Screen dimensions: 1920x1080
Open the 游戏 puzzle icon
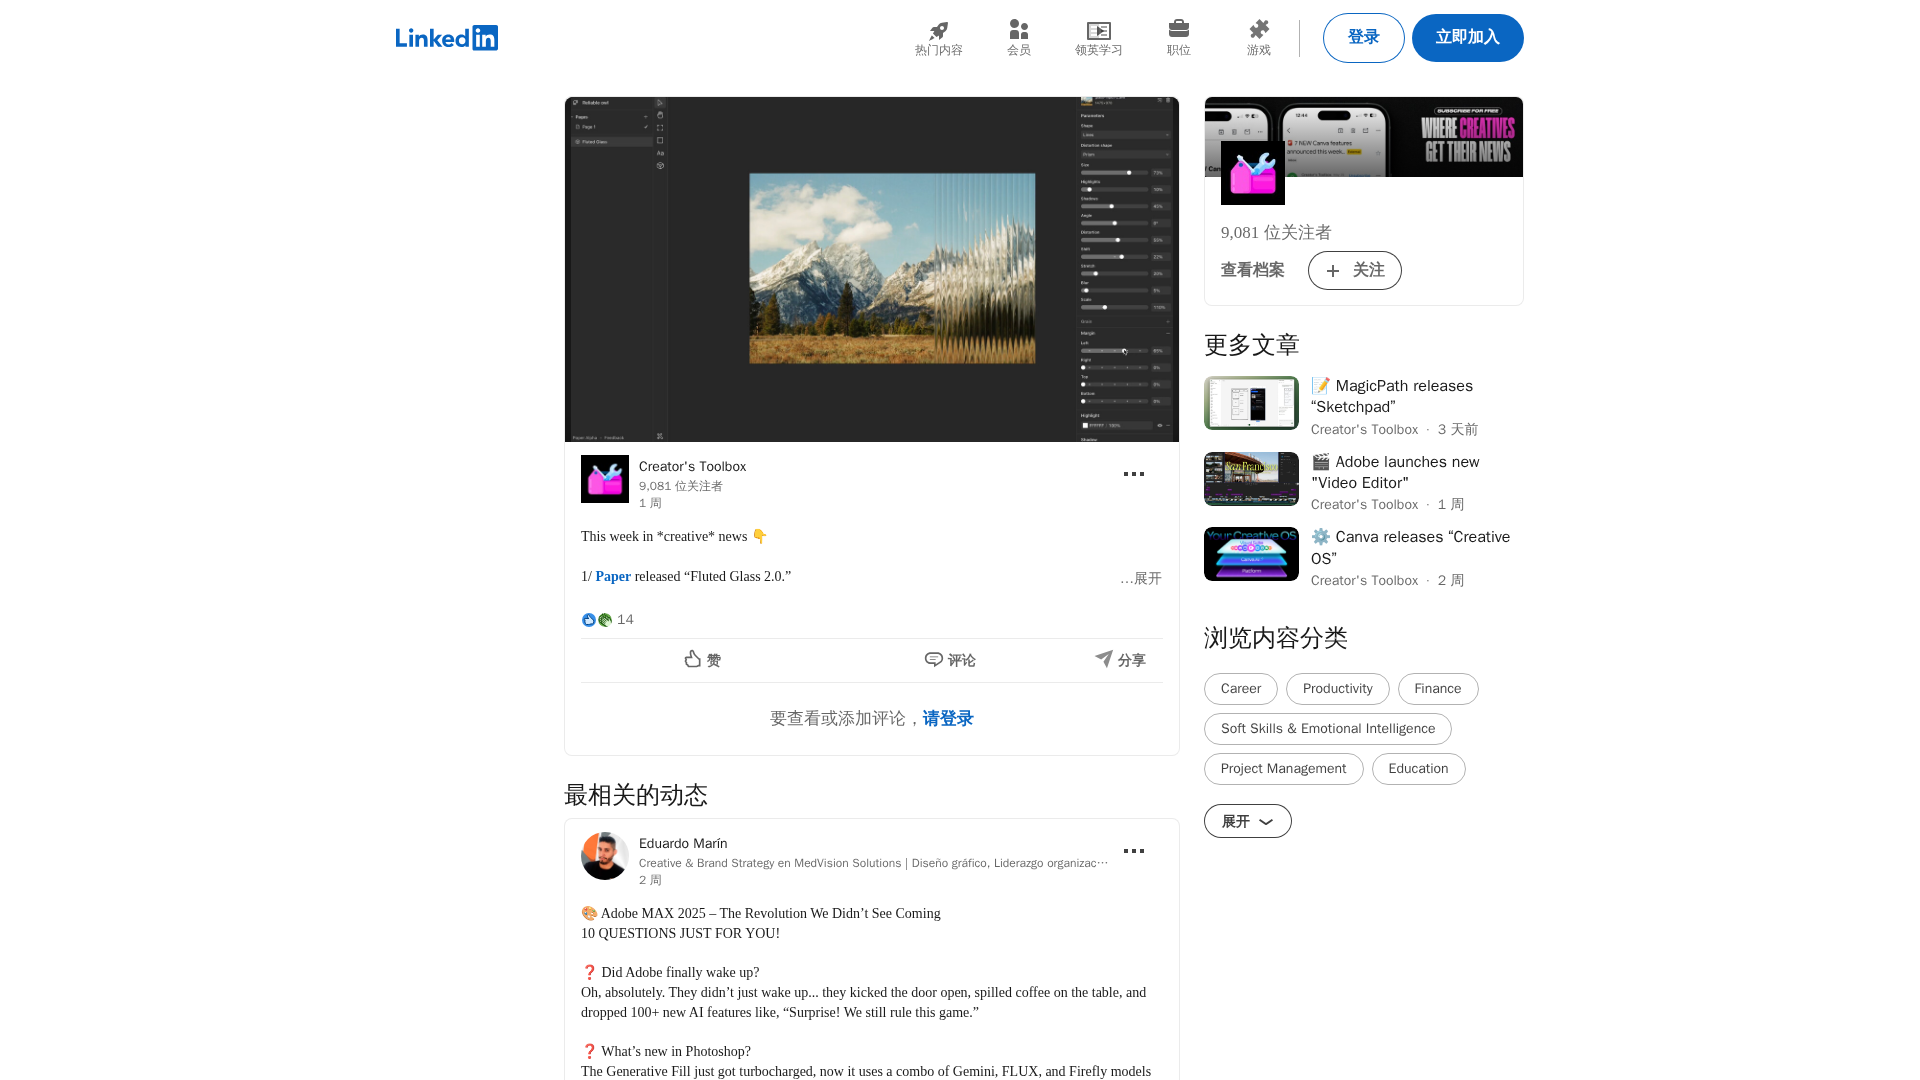[x=1258, y=30]
